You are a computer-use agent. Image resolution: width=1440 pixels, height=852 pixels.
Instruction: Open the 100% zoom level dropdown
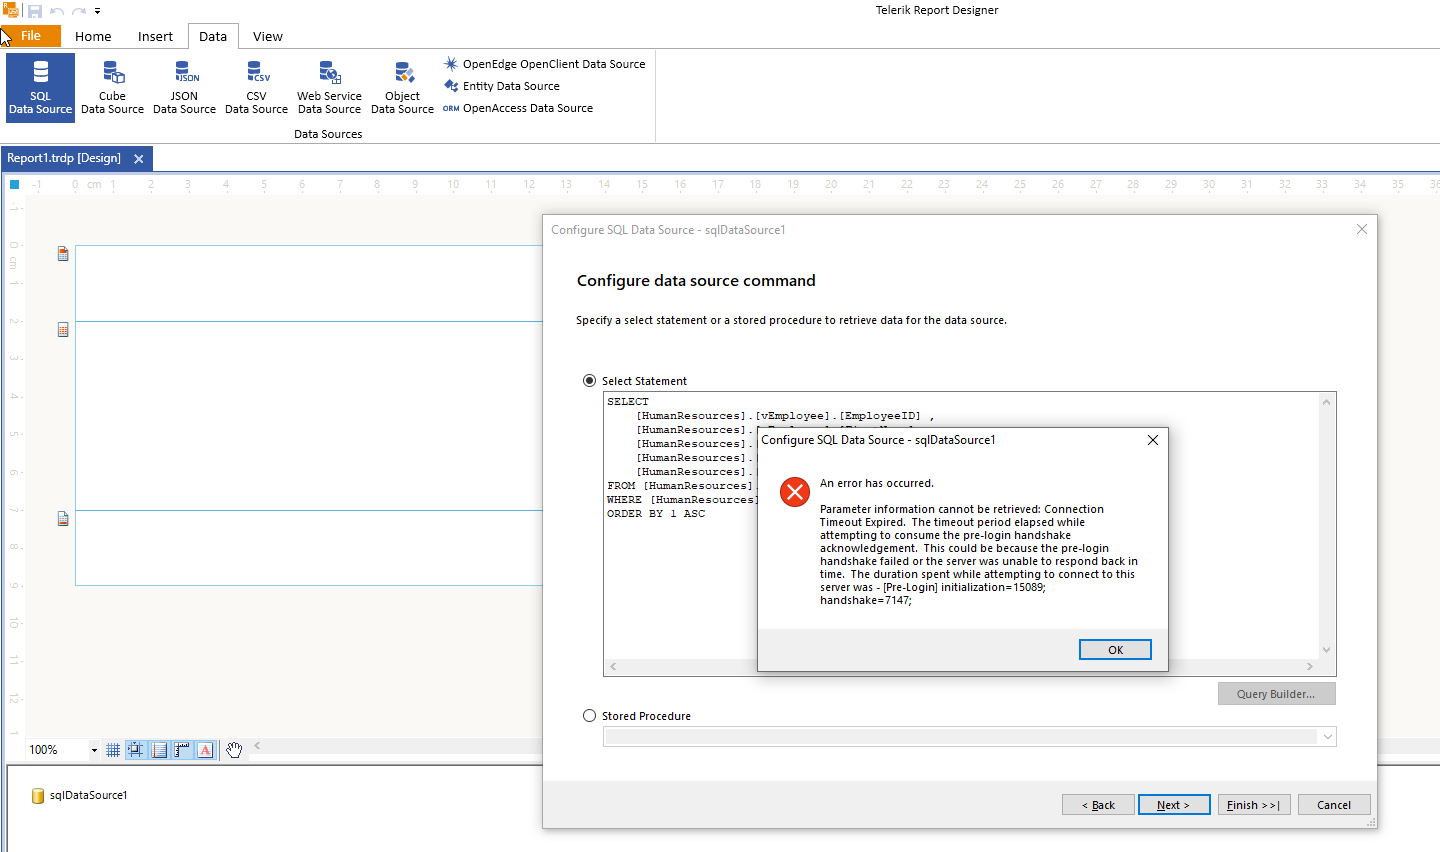coord(94,750)
